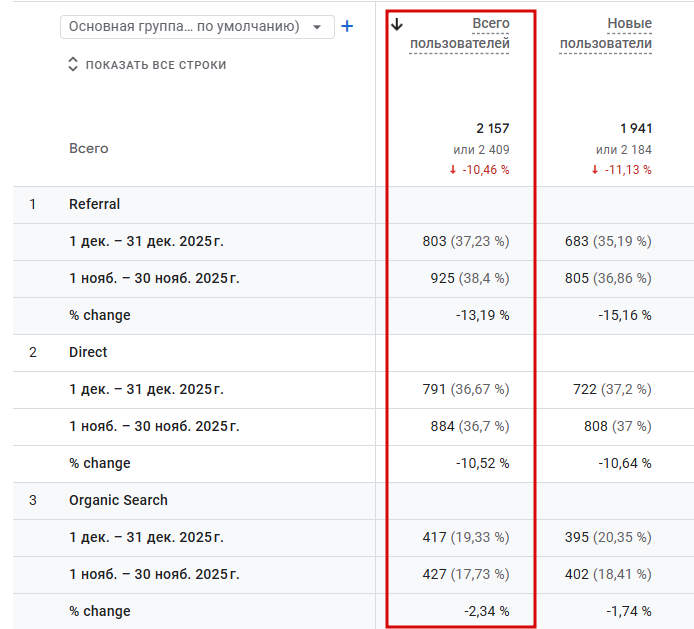Screen dimensions: 694x629
Task: Click the blue plus add dimension icon
Action: pos(347,27)
